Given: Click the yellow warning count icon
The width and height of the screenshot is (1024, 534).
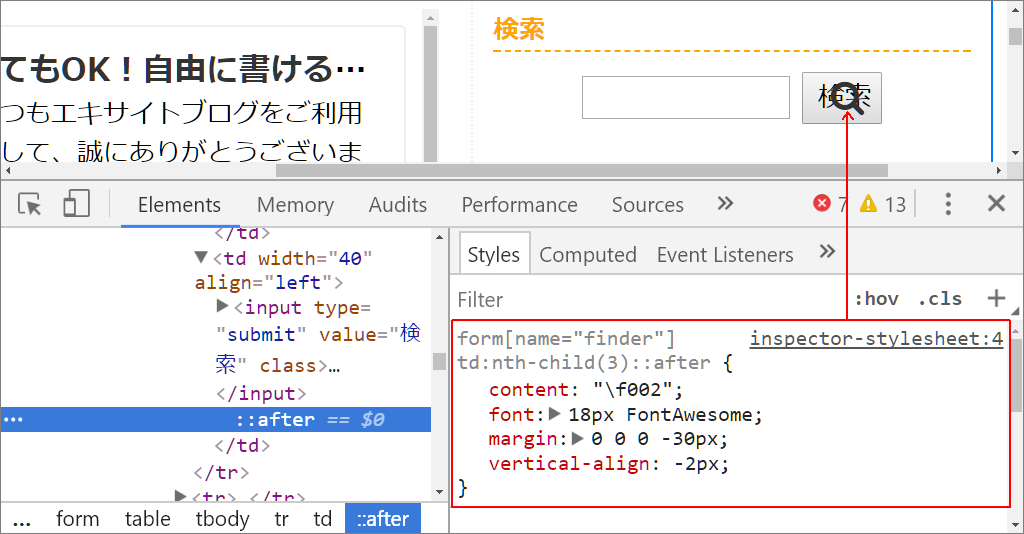Looking at the screenshot, I should pyautogui.click(x=868, y=204).
